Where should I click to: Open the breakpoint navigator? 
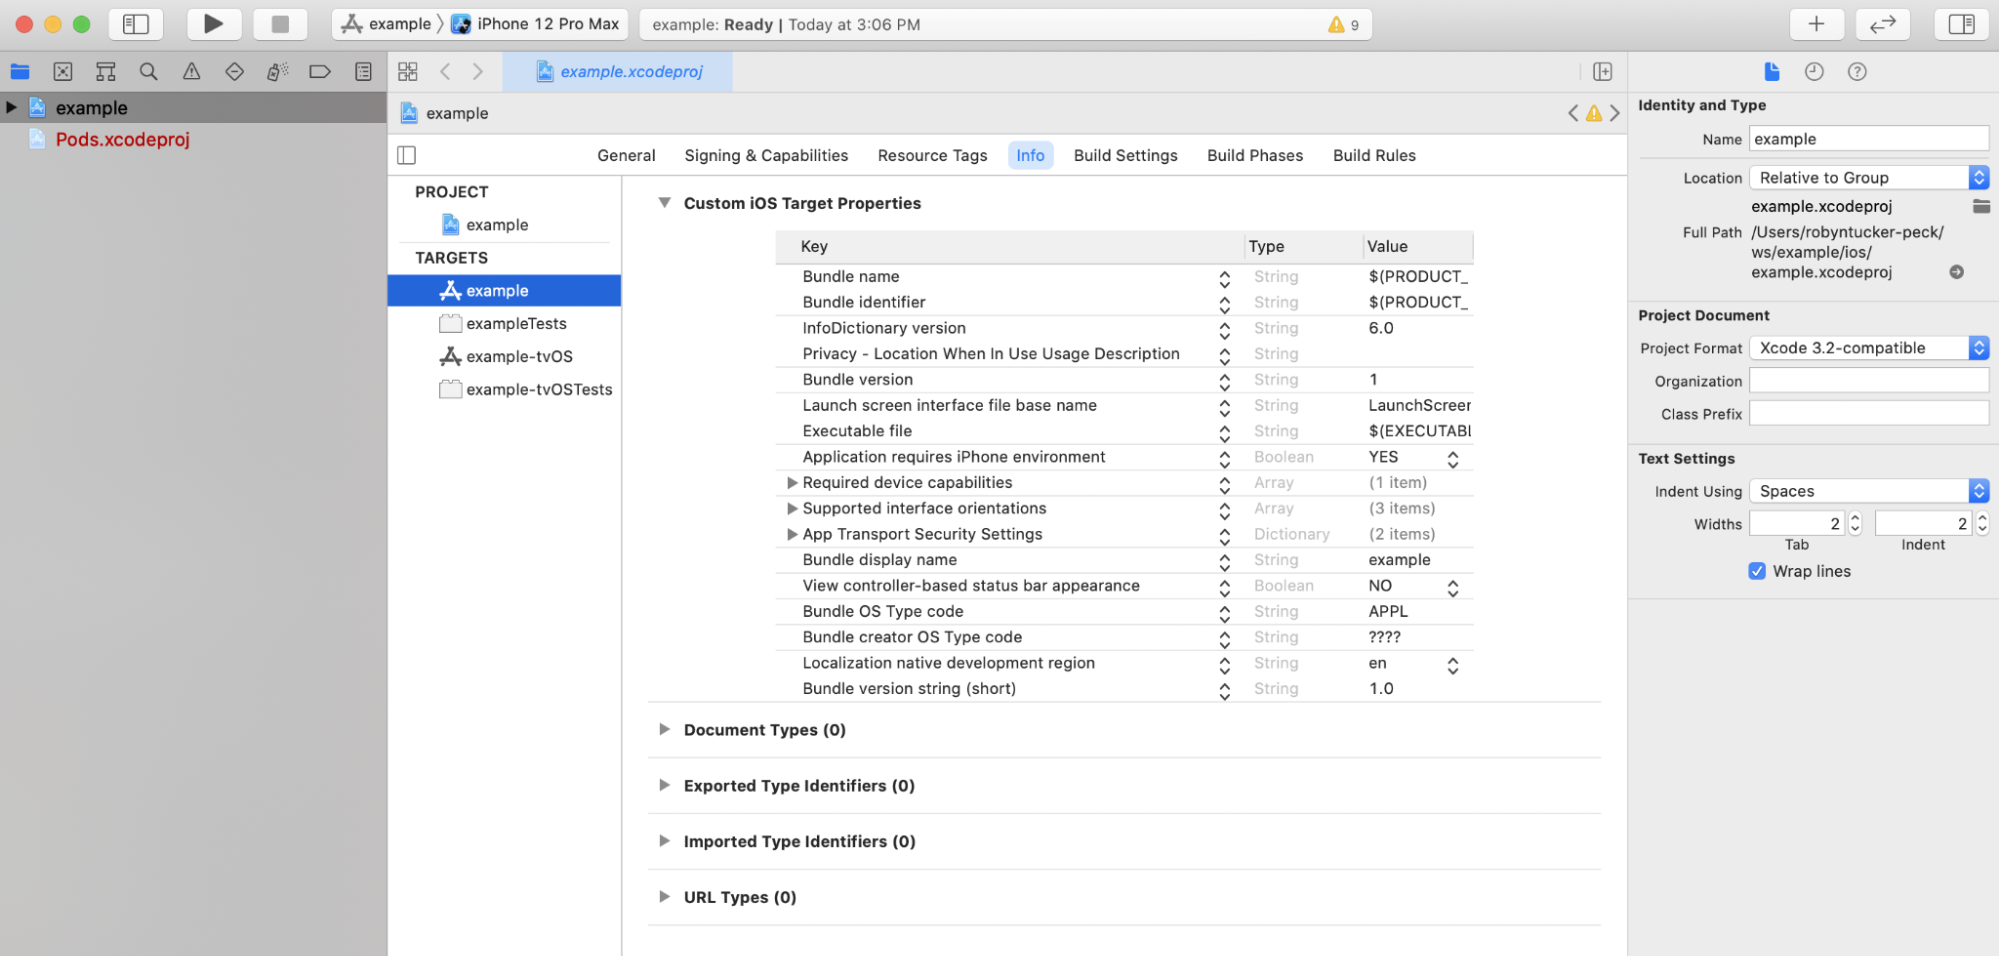[320, 72]
